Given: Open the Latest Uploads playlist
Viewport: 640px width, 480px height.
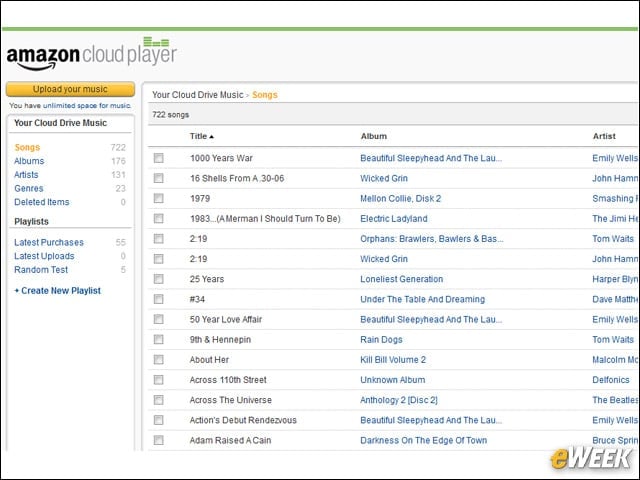Looking at the screenshot, I should 44,256.
